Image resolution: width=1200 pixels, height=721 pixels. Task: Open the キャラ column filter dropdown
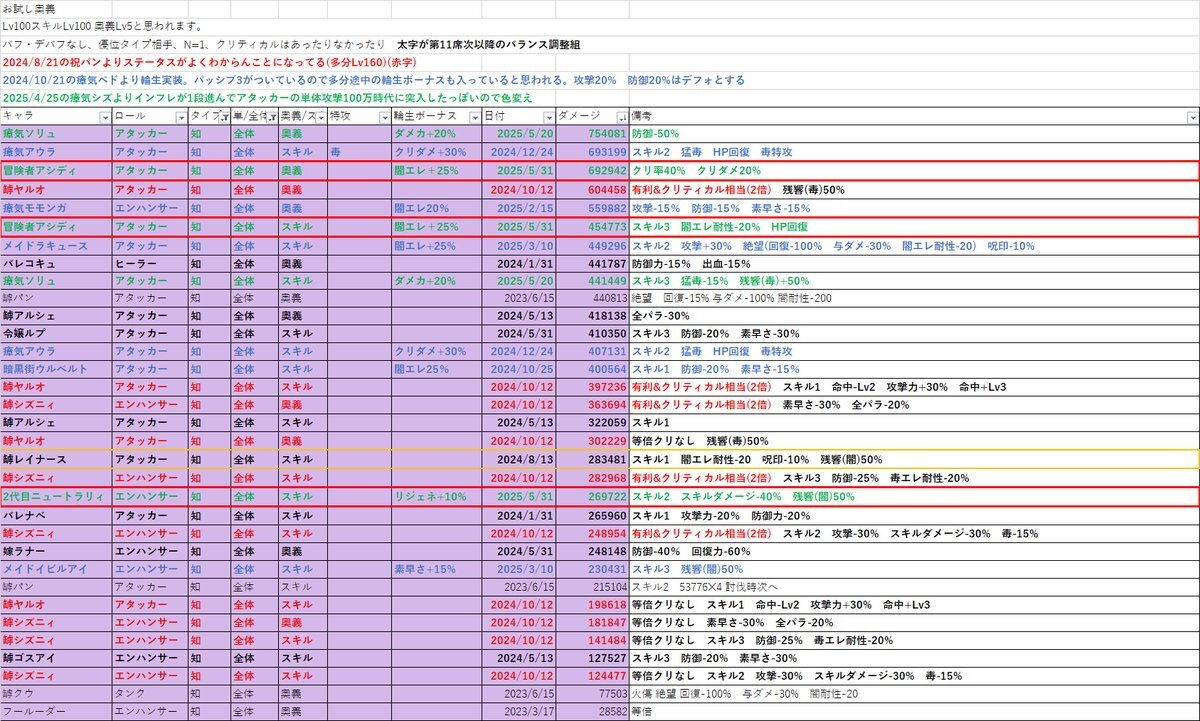[x=104, y=116]
